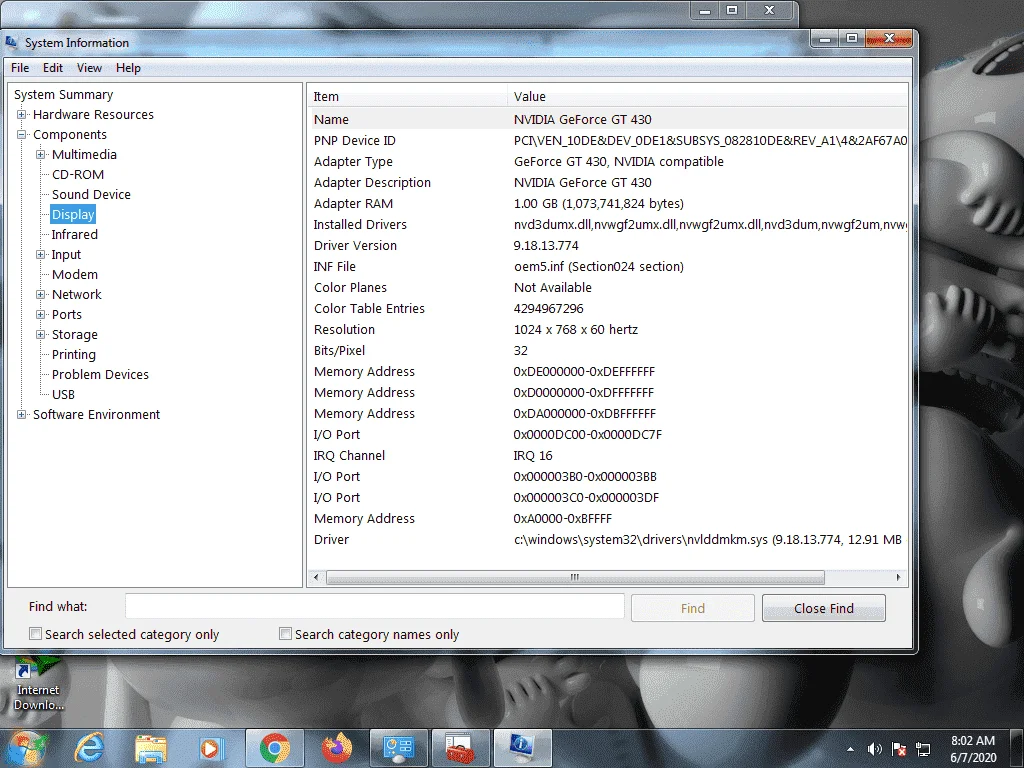Open the taskbar clock showing 8:02 AM
The image size is (1024, 768).
973,749
